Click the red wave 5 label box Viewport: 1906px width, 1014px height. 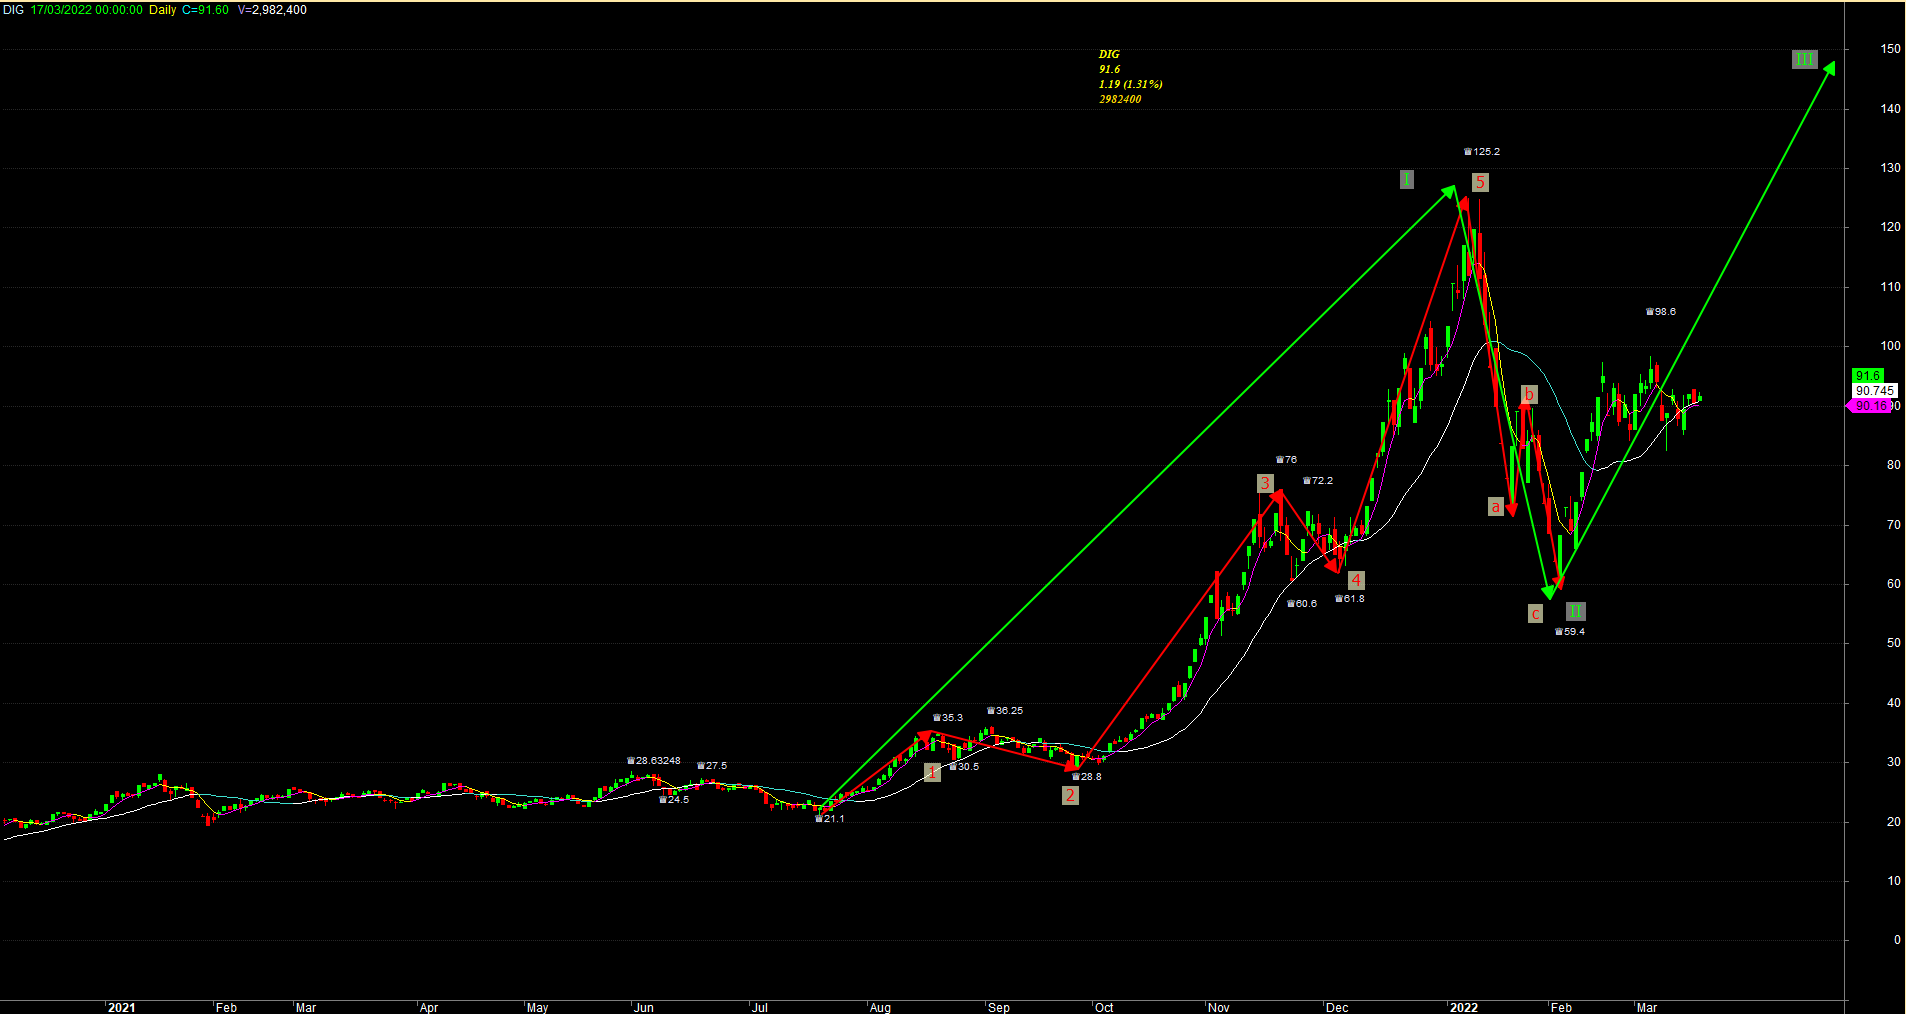1480,182
